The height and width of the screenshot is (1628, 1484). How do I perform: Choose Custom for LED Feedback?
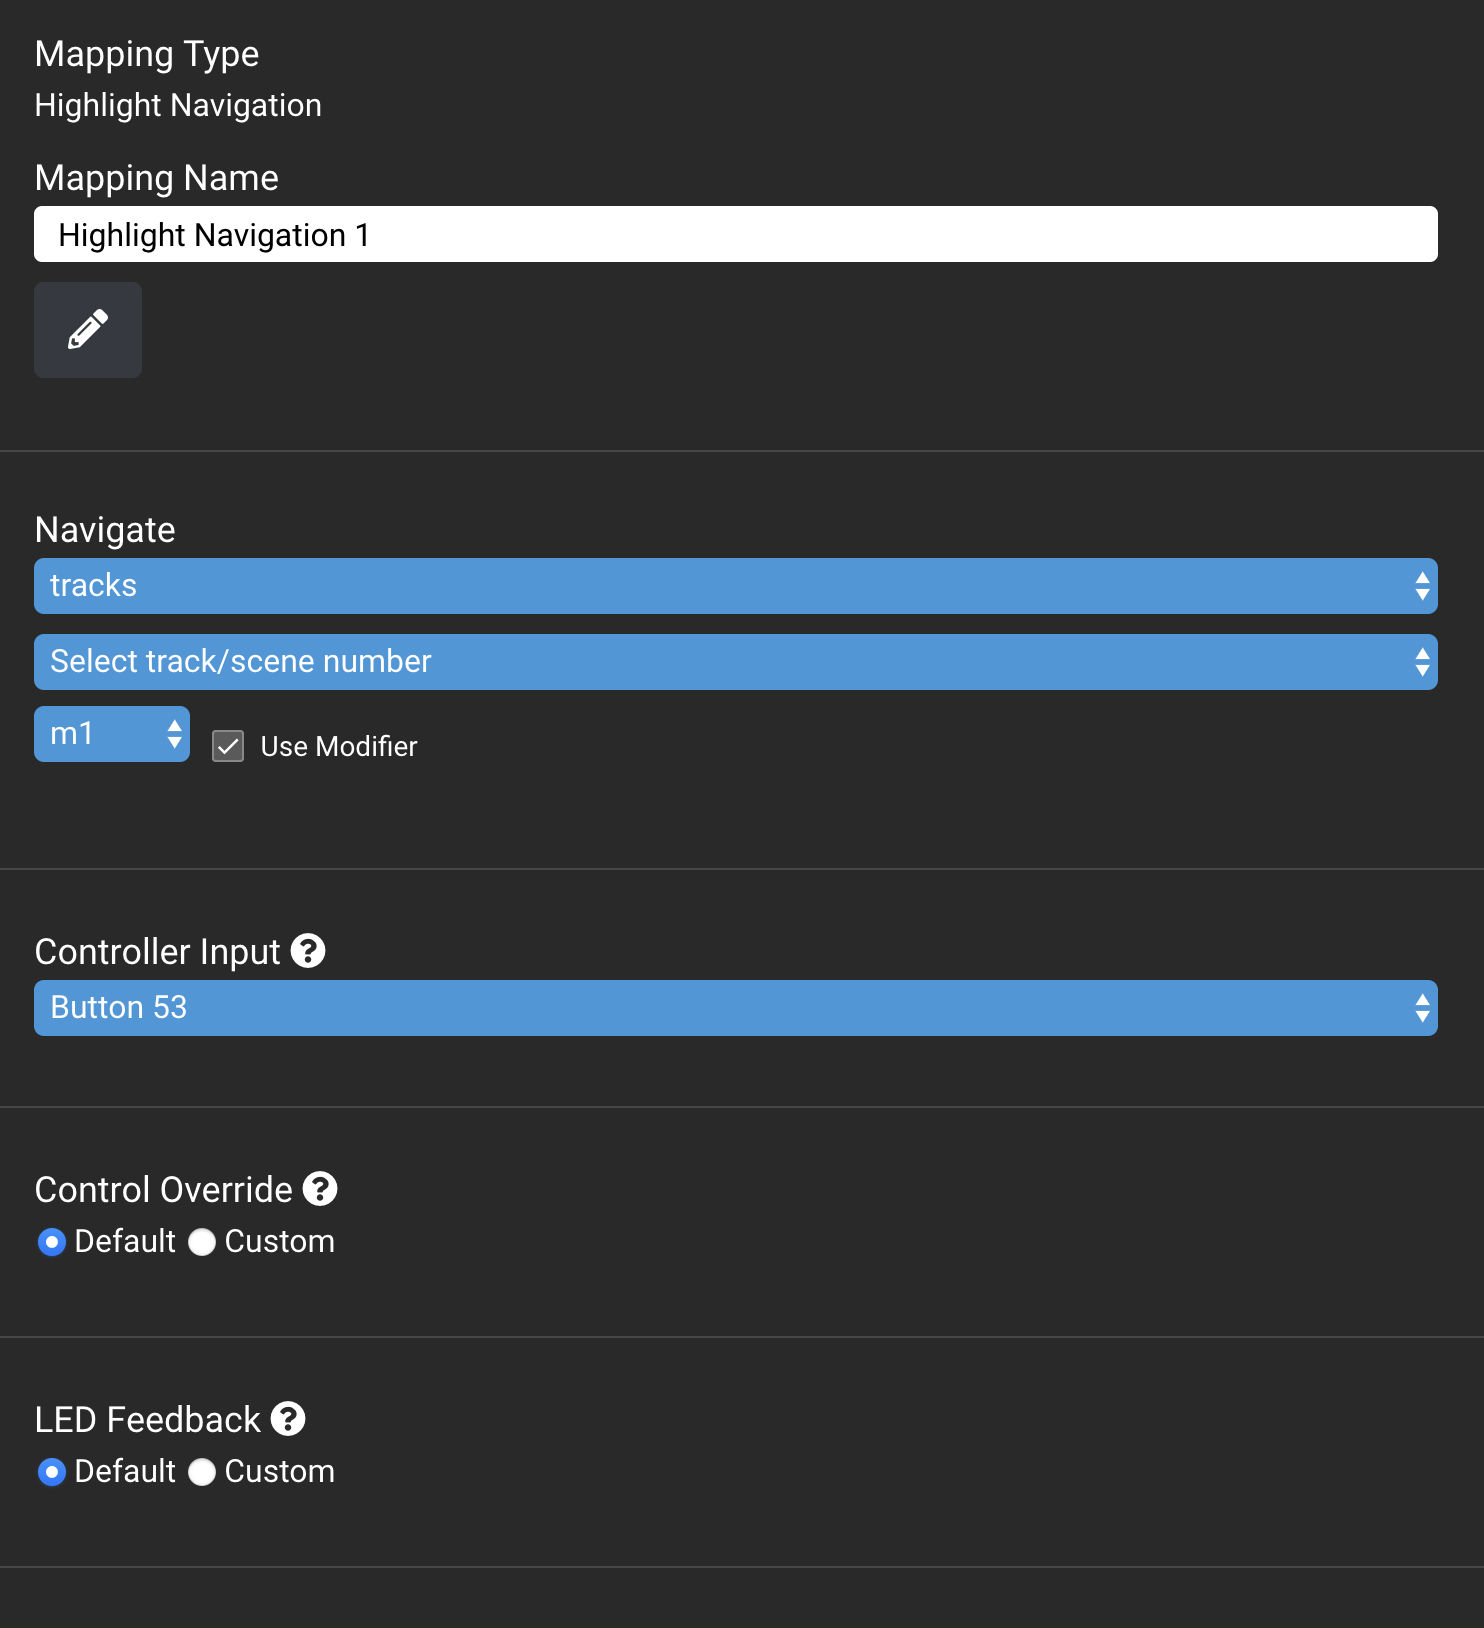[x=202, y=1472]
